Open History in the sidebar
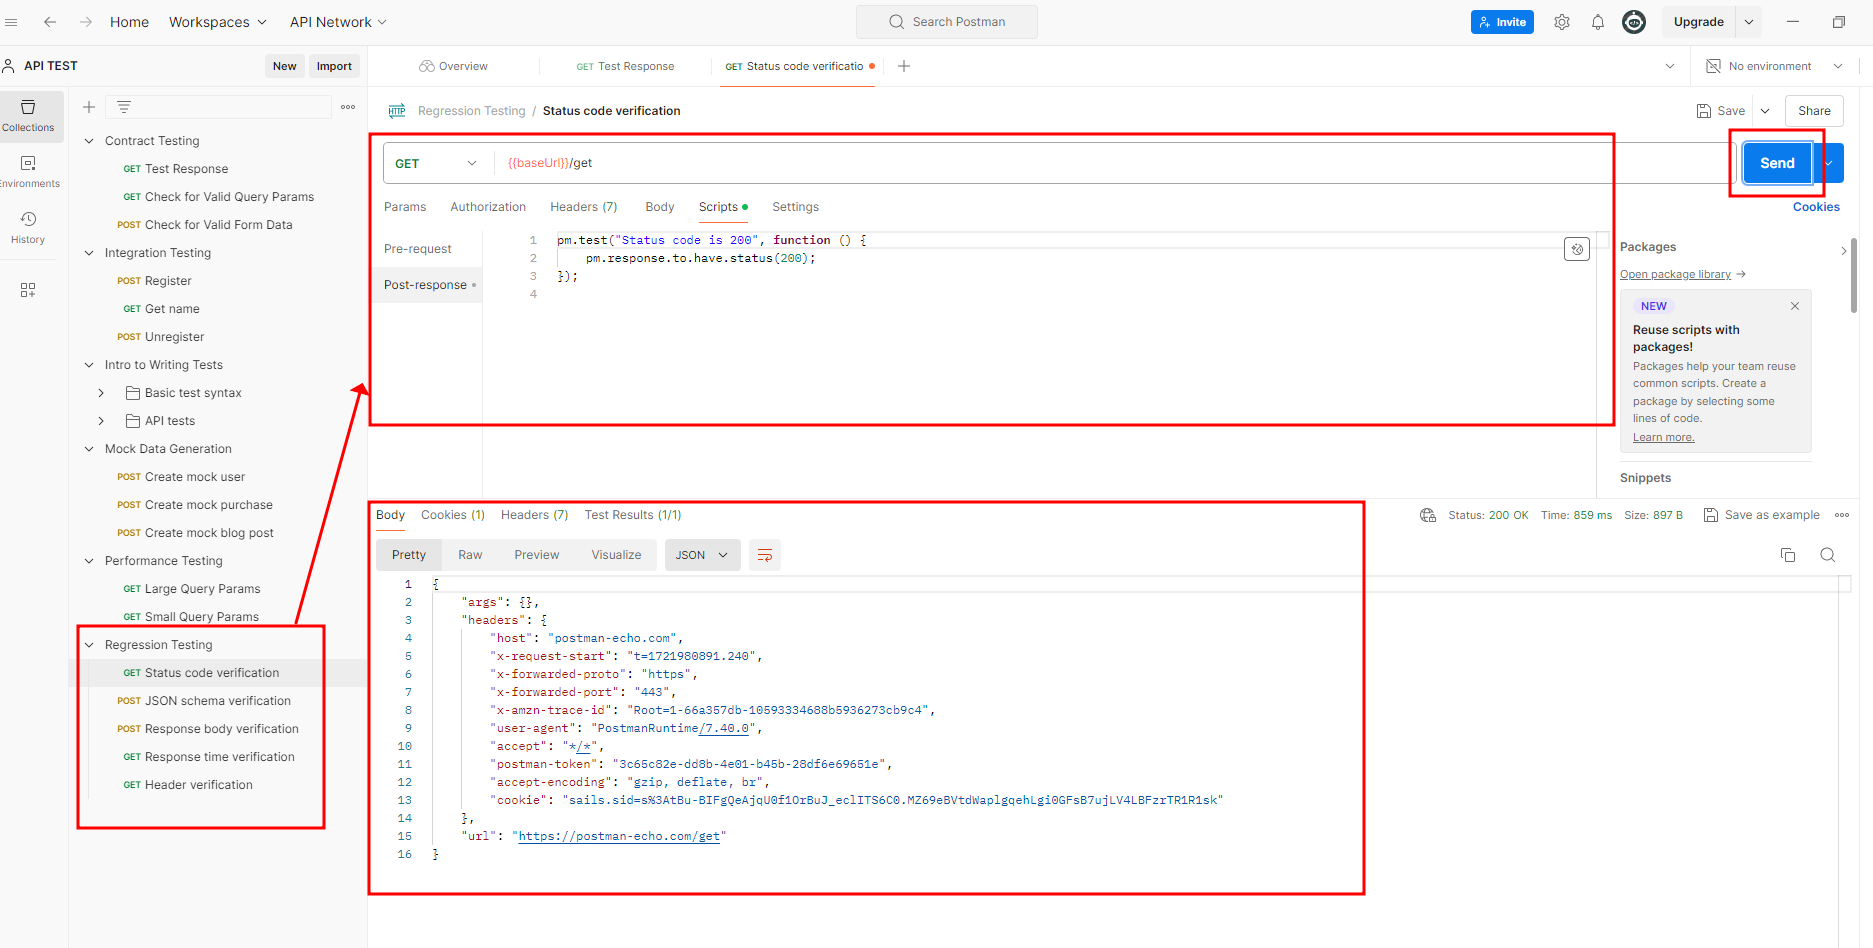Viewport: 1873px width, 948px height. click(x=28, y=228)
